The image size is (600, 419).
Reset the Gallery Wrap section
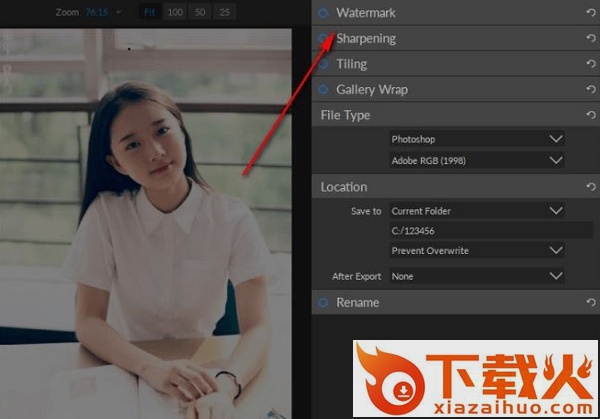pos(591,90)
